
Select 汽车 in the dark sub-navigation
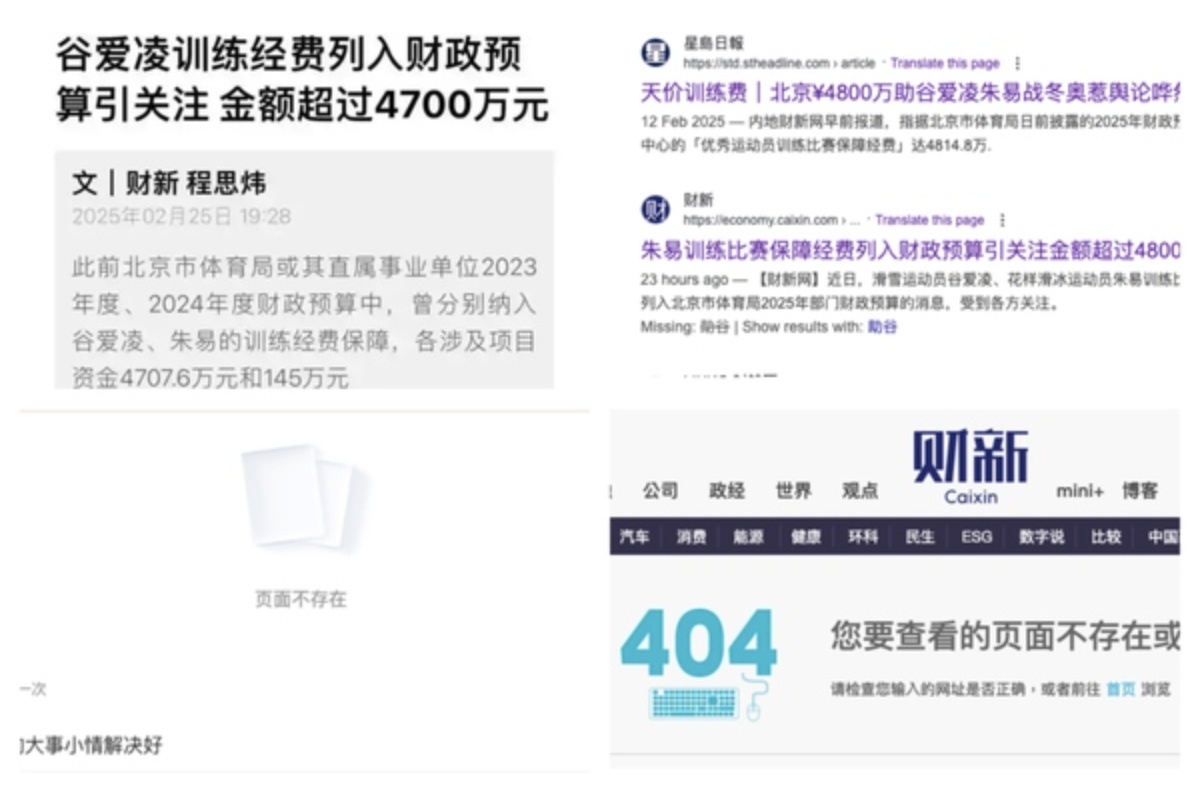[634, 537]
